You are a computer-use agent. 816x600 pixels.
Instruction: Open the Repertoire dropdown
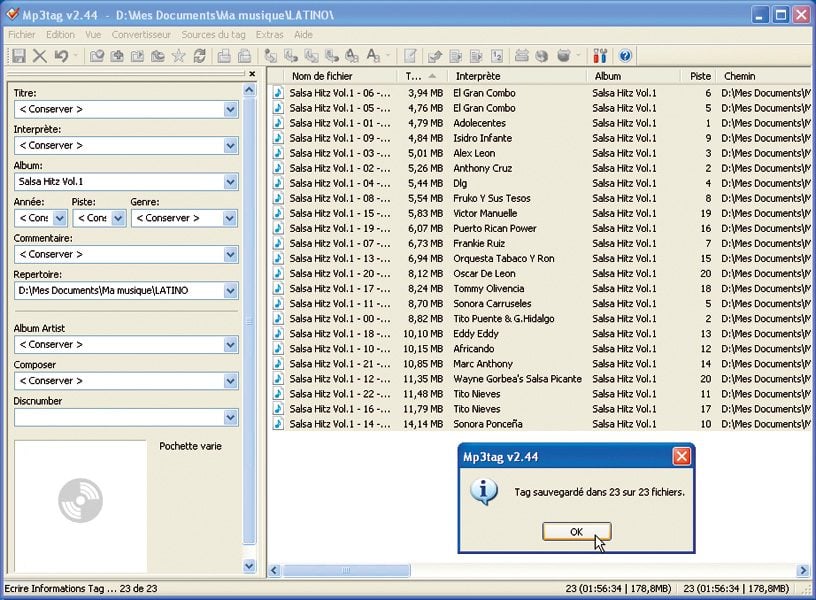coord(230,291)
